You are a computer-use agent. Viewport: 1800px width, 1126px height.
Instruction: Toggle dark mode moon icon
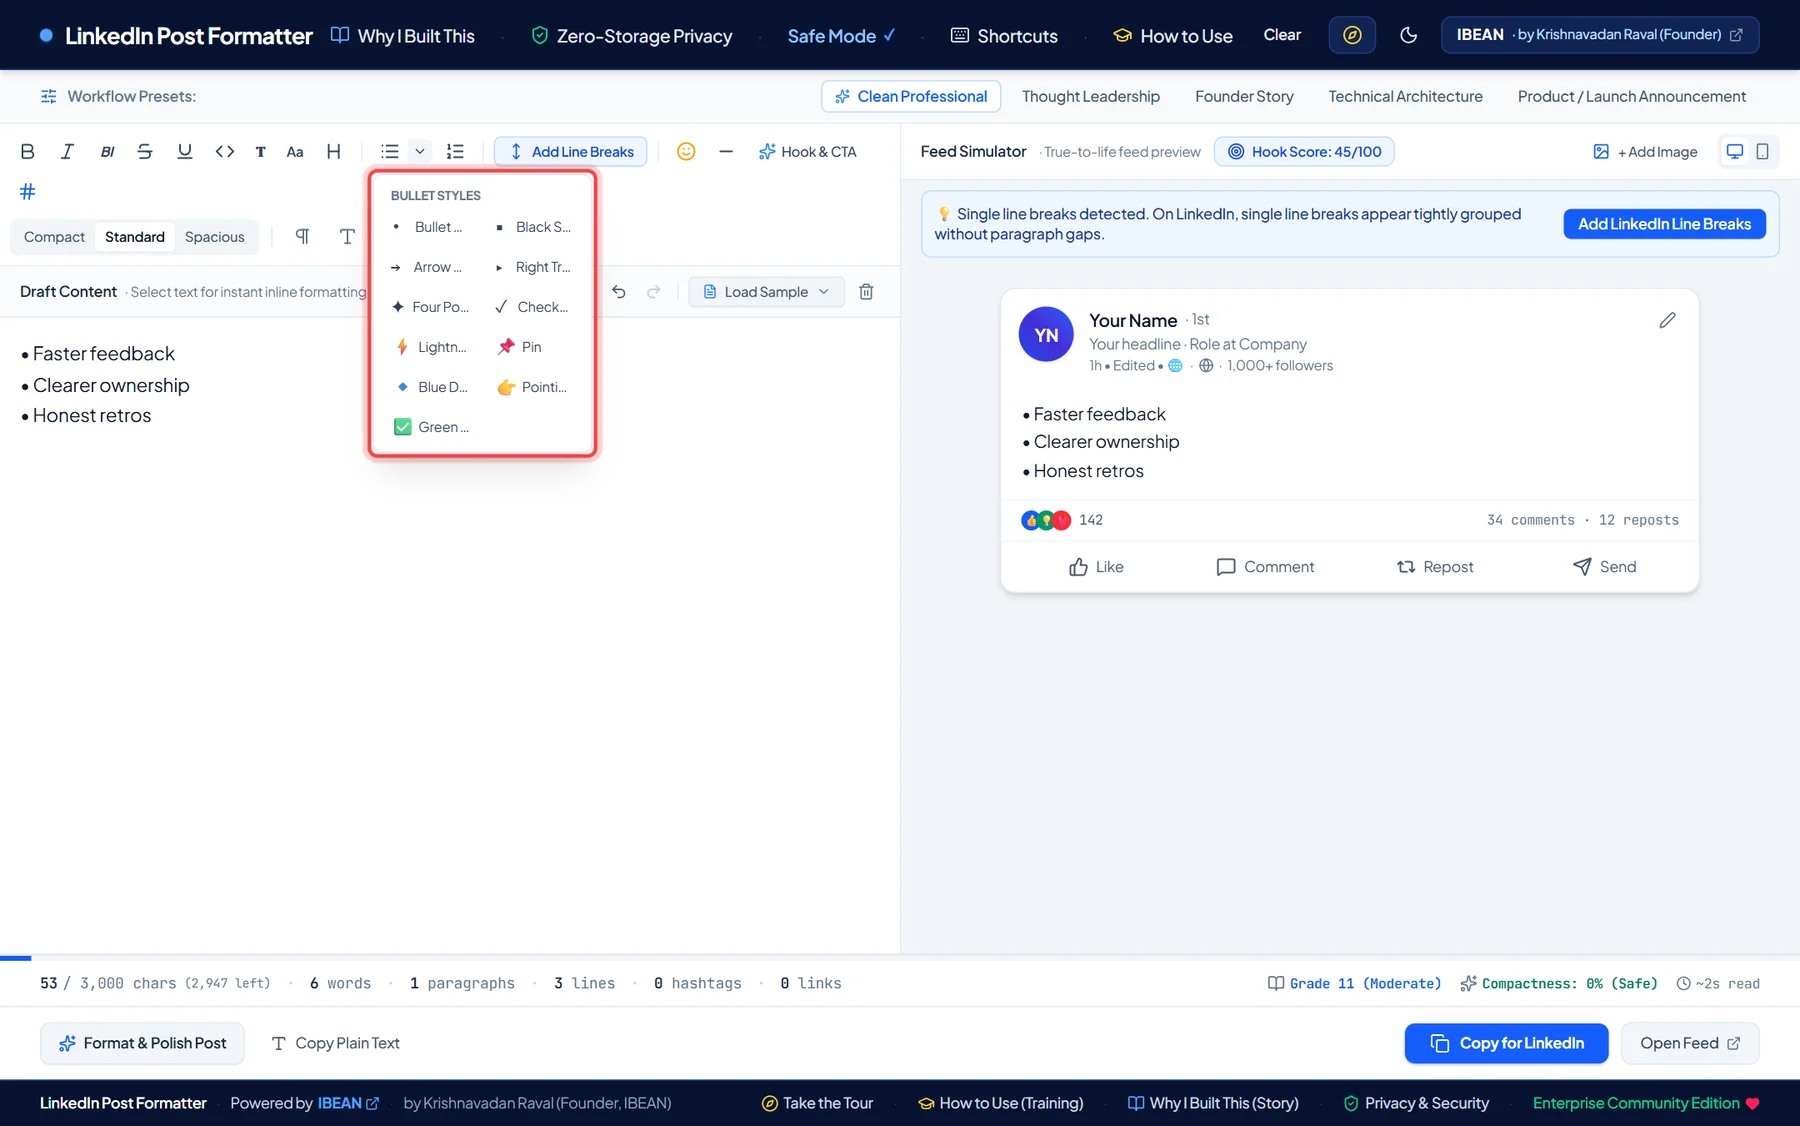[x=1408, y=35]
